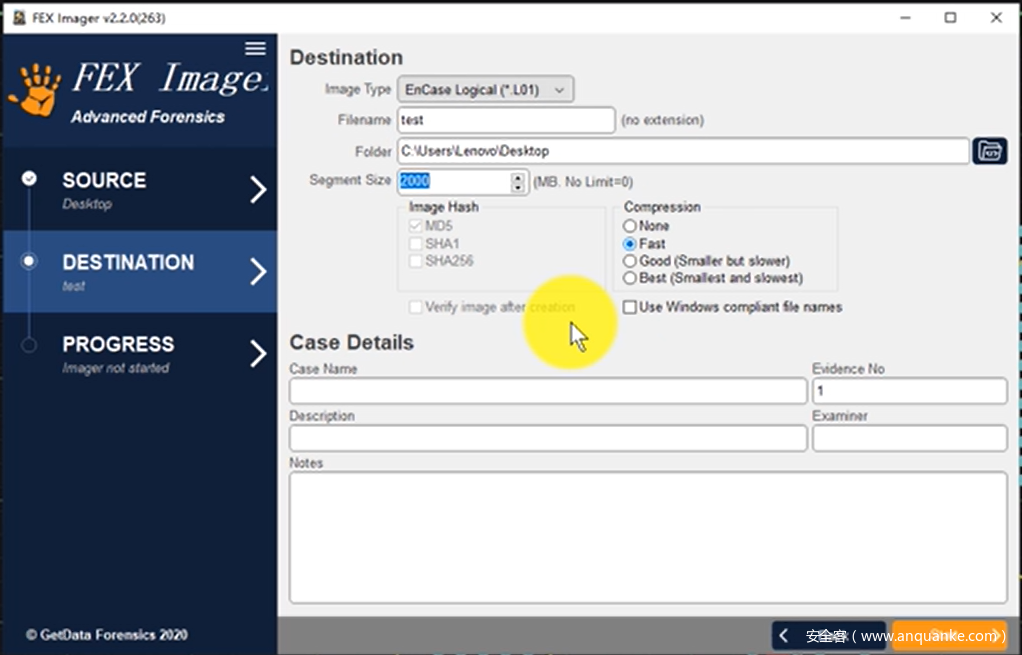Select Fast compression option
The width and height of the screenshot is (1022, 655).
tap(630, 244)
